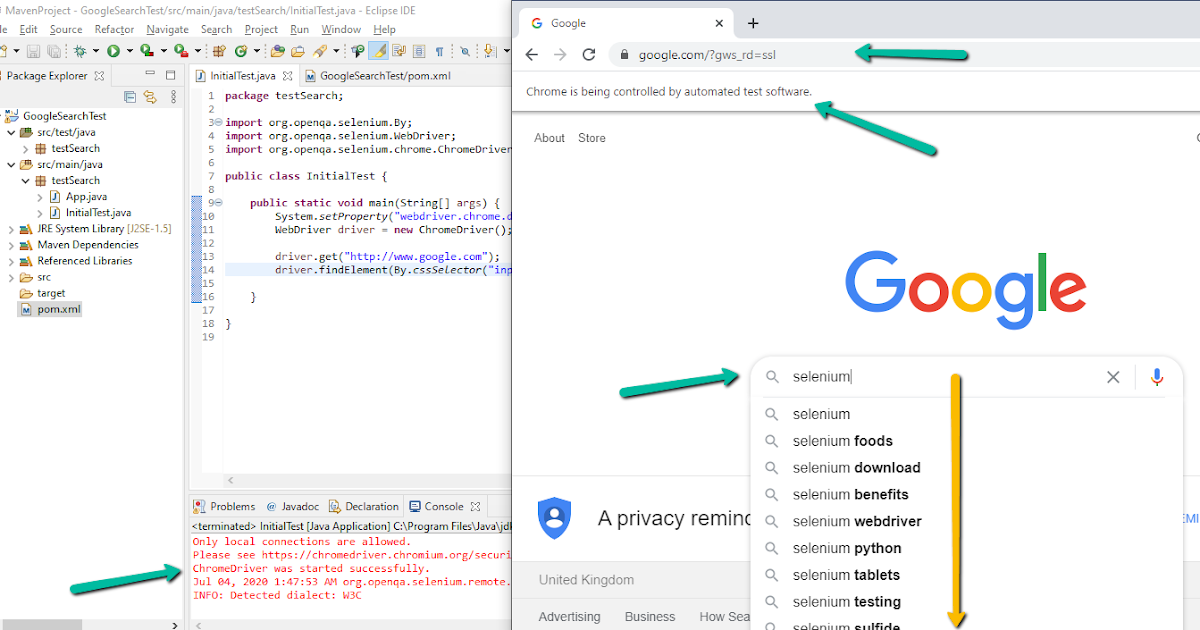Switch to the GoogleSearchTest/pom.xml tab
This screenshot has height=630, width=1200.
pyautogui.click(x=385, y=74)
